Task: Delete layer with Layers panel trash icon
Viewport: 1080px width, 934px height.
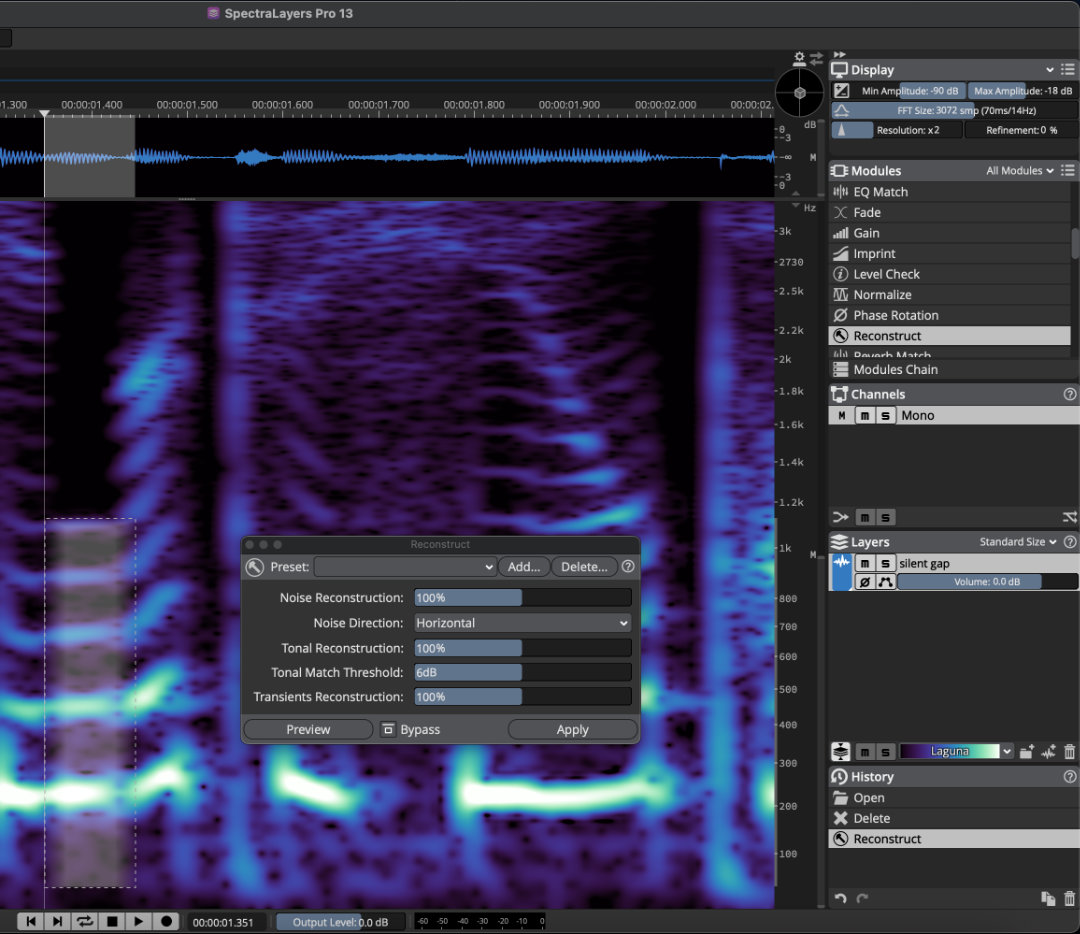Action: tap(1069, 751)
